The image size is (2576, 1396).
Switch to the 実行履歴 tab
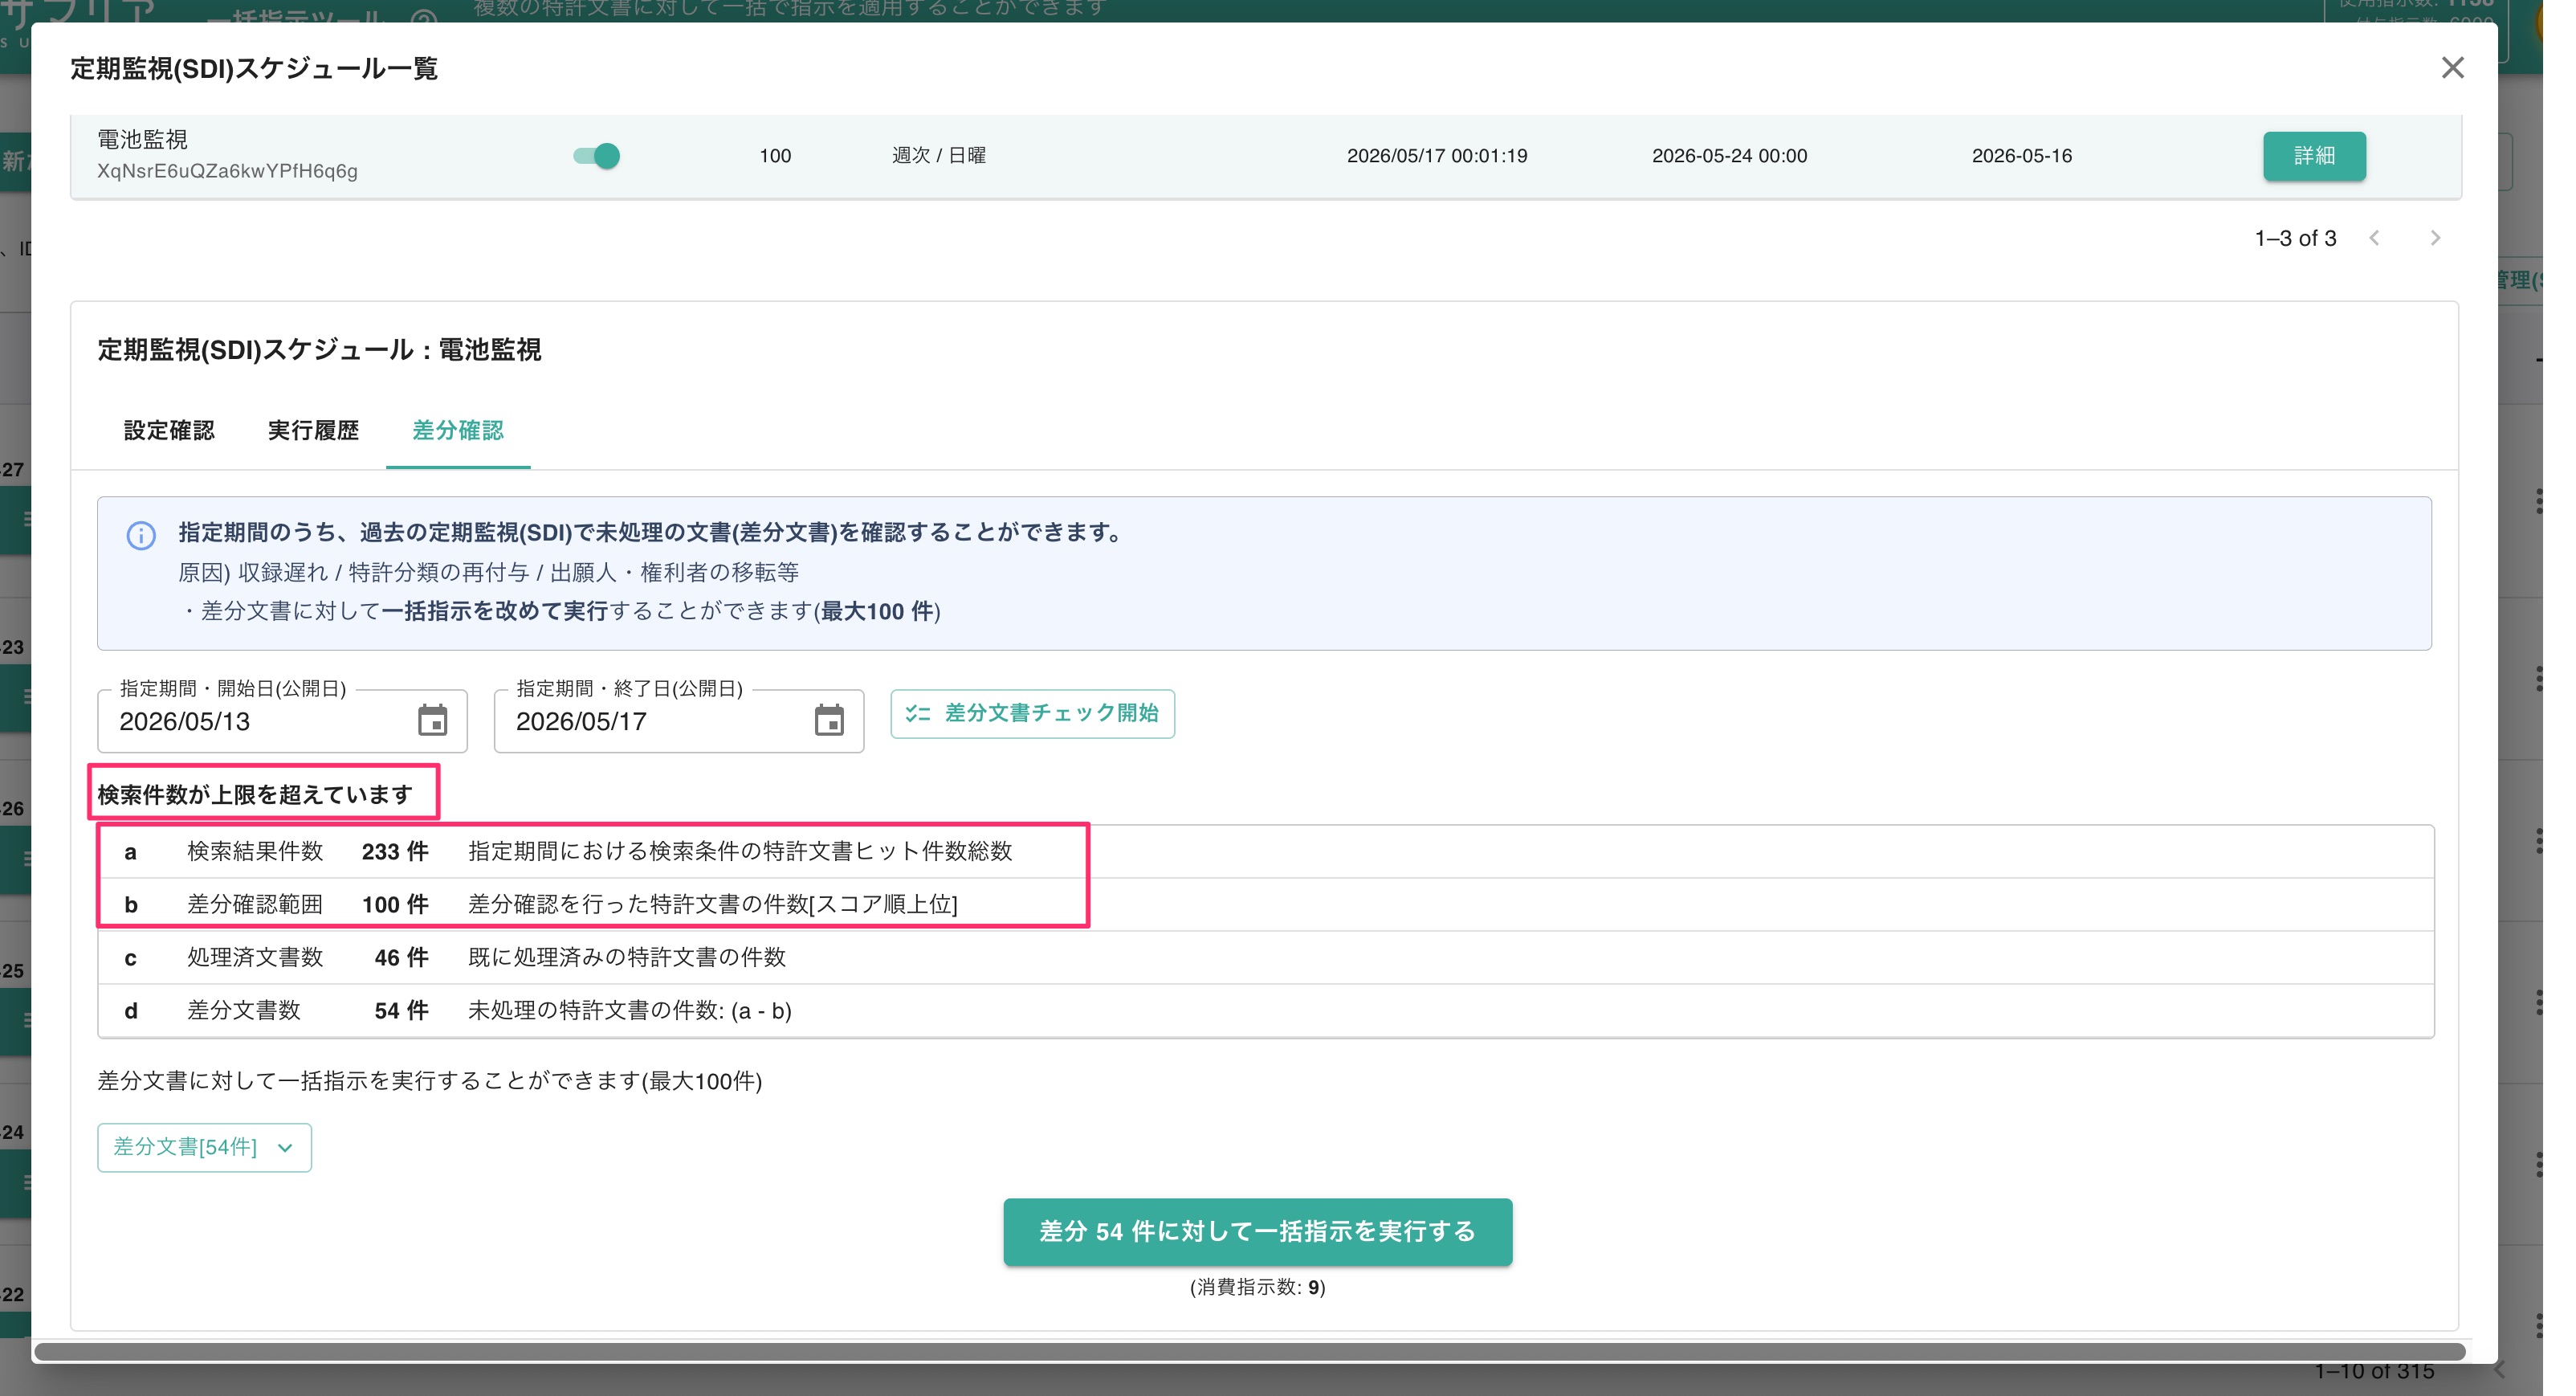(x=313, y=430)
